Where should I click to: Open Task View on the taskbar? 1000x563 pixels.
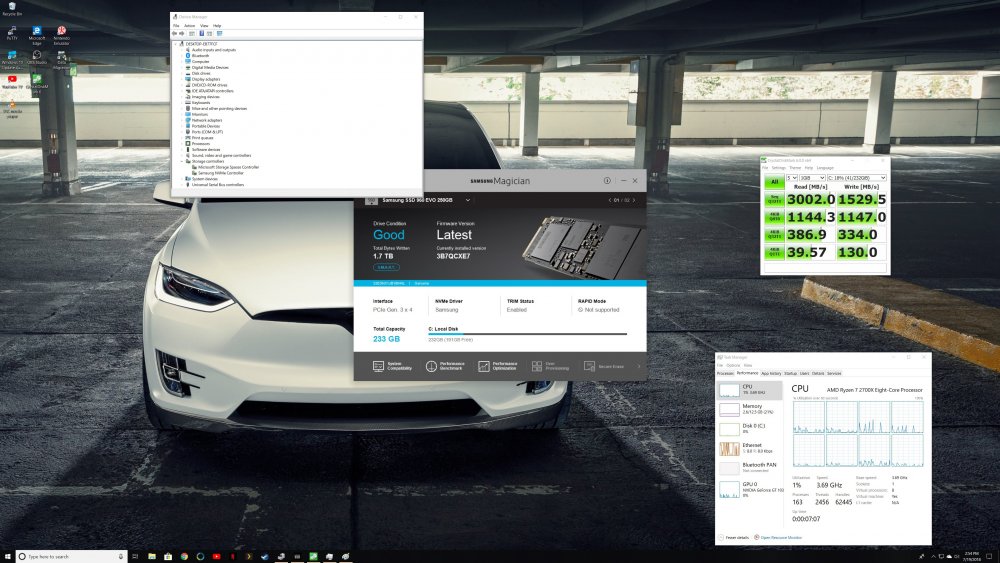click(x=135, y=556)
